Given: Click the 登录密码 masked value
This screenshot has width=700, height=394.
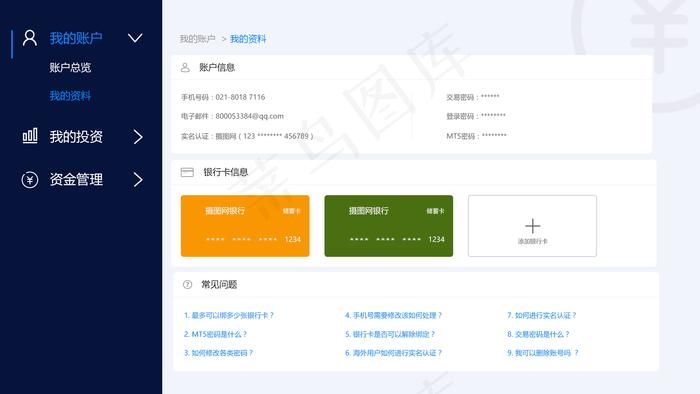Looking at the screenshot, I should 493,116.
